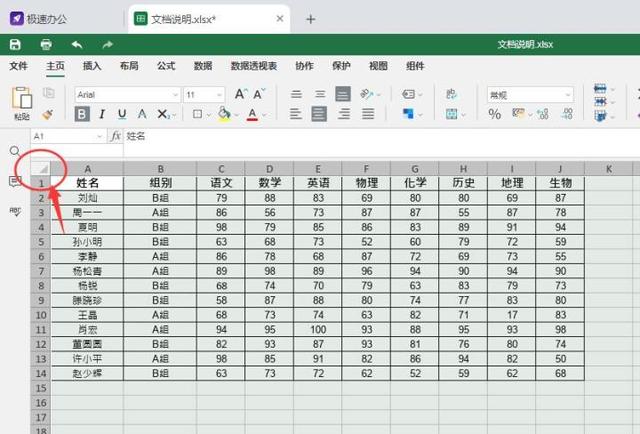This screenshot has width=640, height=434.
Task: Open the 极速办公 home tab
Action: 38,19
